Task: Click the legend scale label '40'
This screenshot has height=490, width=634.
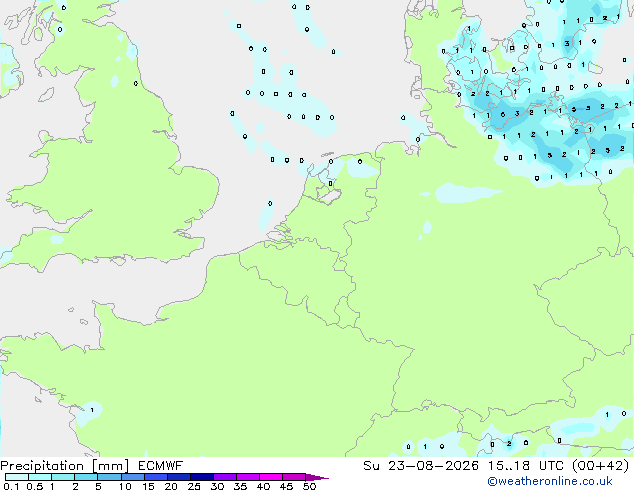Action: (264, 486)
